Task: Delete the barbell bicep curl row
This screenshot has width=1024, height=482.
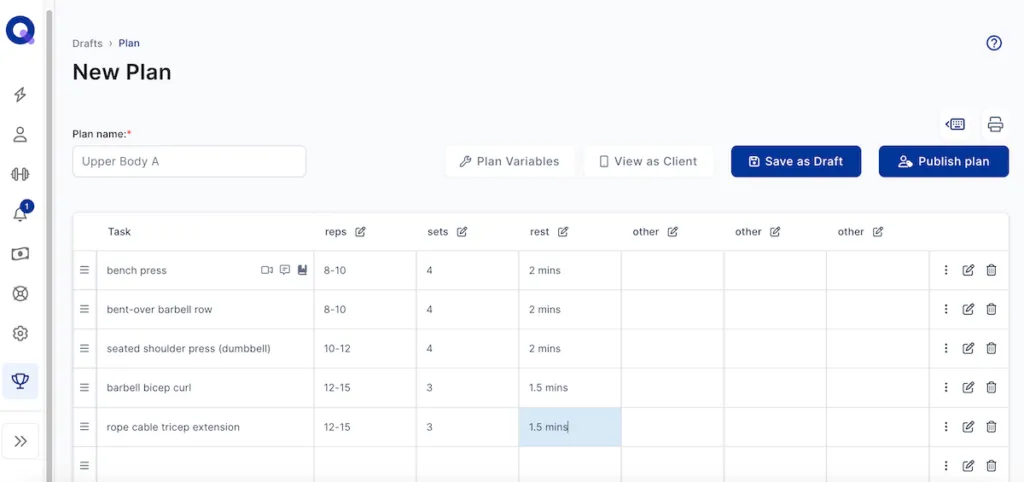Action: click(x=991, y=388)
